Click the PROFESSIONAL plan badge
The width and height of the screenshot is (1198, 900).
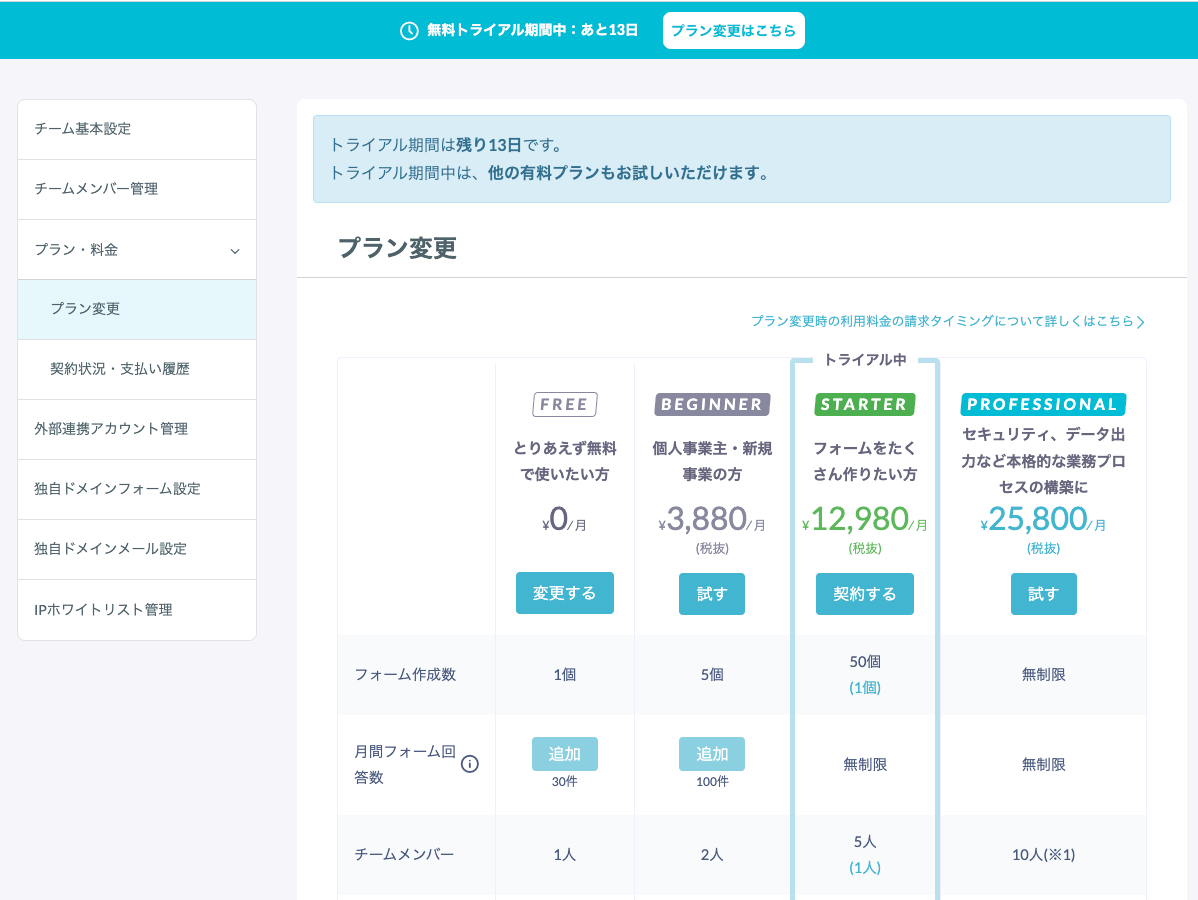(1043, 404)
